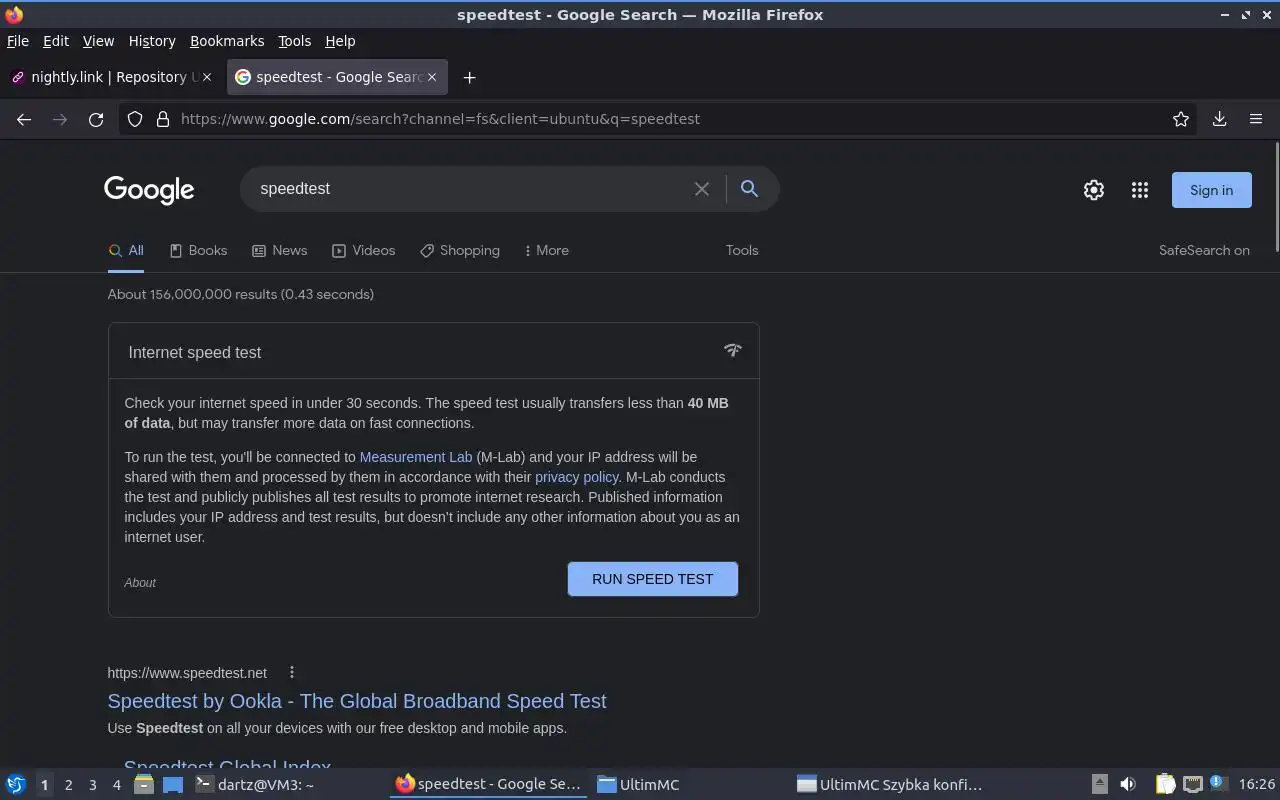Click the Sign in button

tap(1211, 190)
